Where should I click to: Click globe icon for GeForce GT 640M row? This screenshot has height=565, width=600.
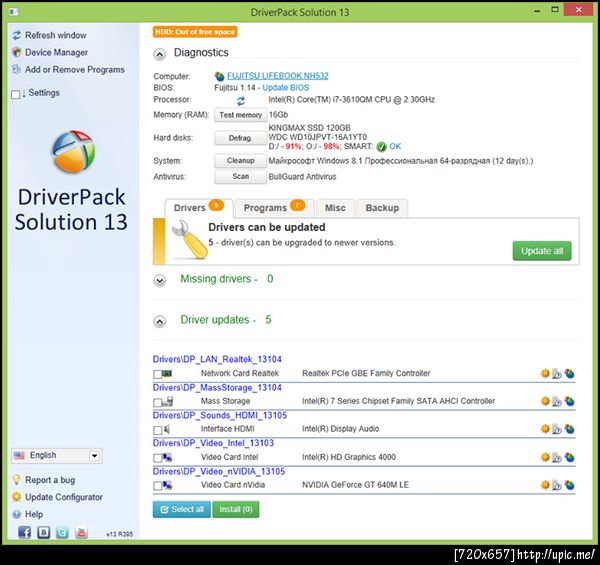coord(569,485)
